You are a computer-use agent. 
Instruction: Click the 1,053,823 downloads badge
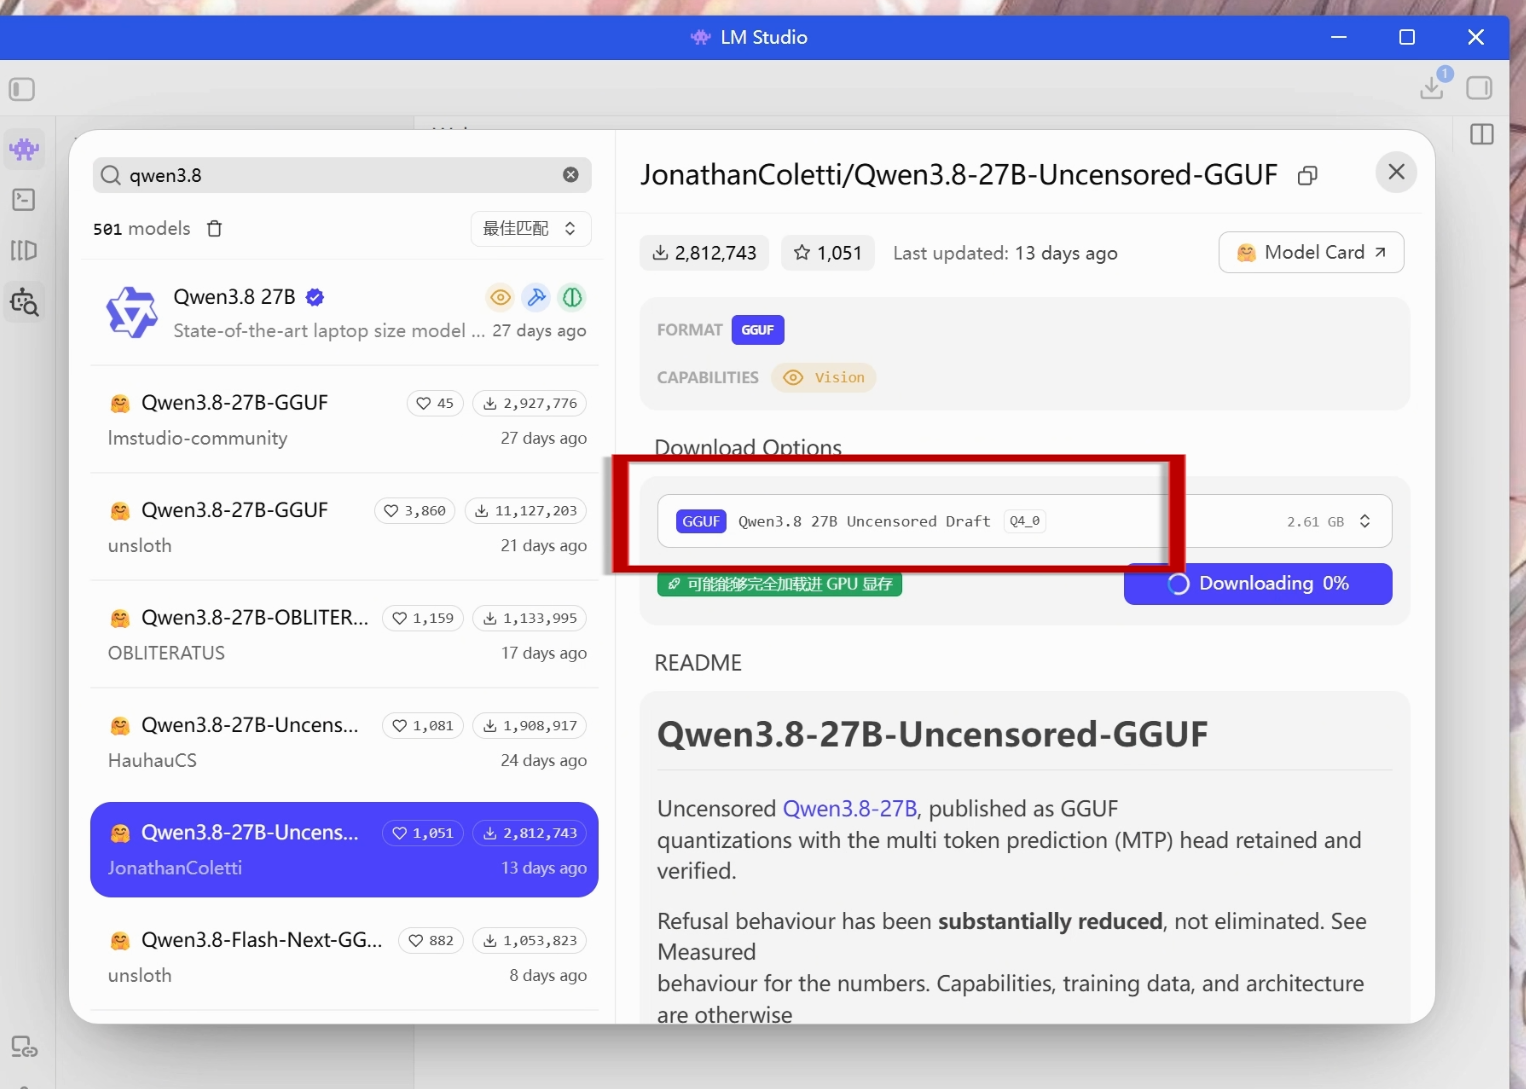(x=530, y=941)
